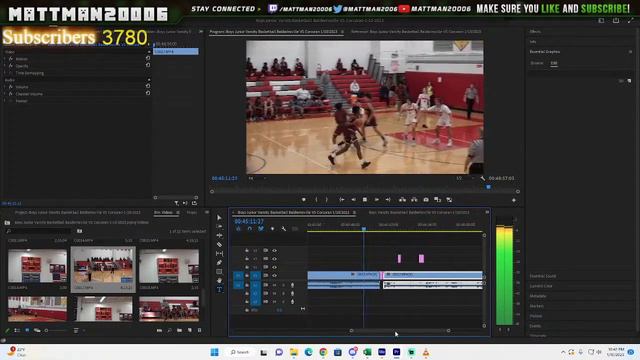Open Edit tab in Essential Graphics
Viewport: 640px width, 360px height.
[x=554, y=63]
